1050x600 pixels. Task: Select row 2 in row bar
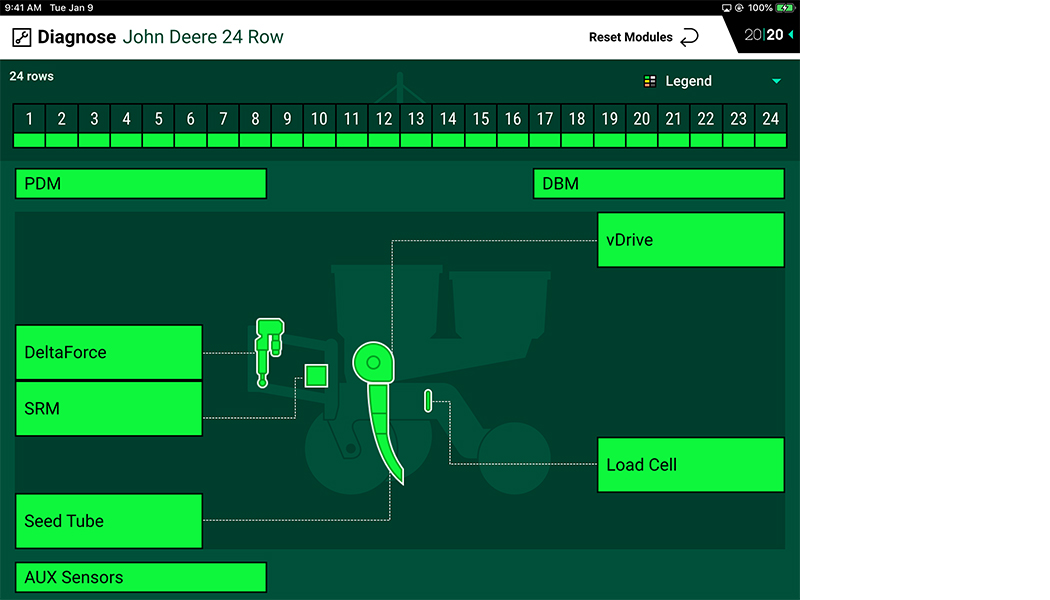pos(62,126)
